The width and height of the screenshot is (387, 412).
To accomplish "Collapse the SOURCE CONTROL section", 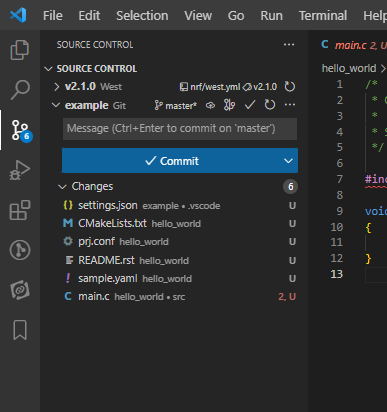I will click(x=48, y=69).
